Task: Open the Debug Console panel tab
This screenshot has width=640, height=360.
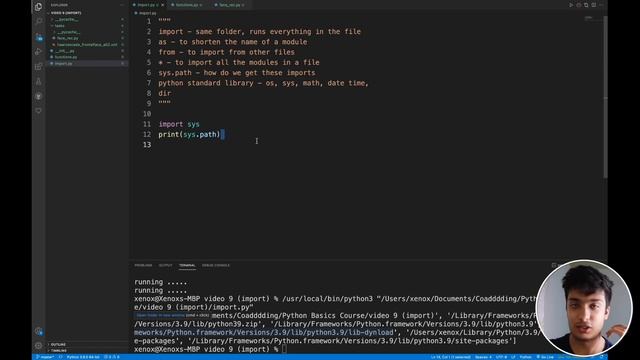Action: click(216, 265)
